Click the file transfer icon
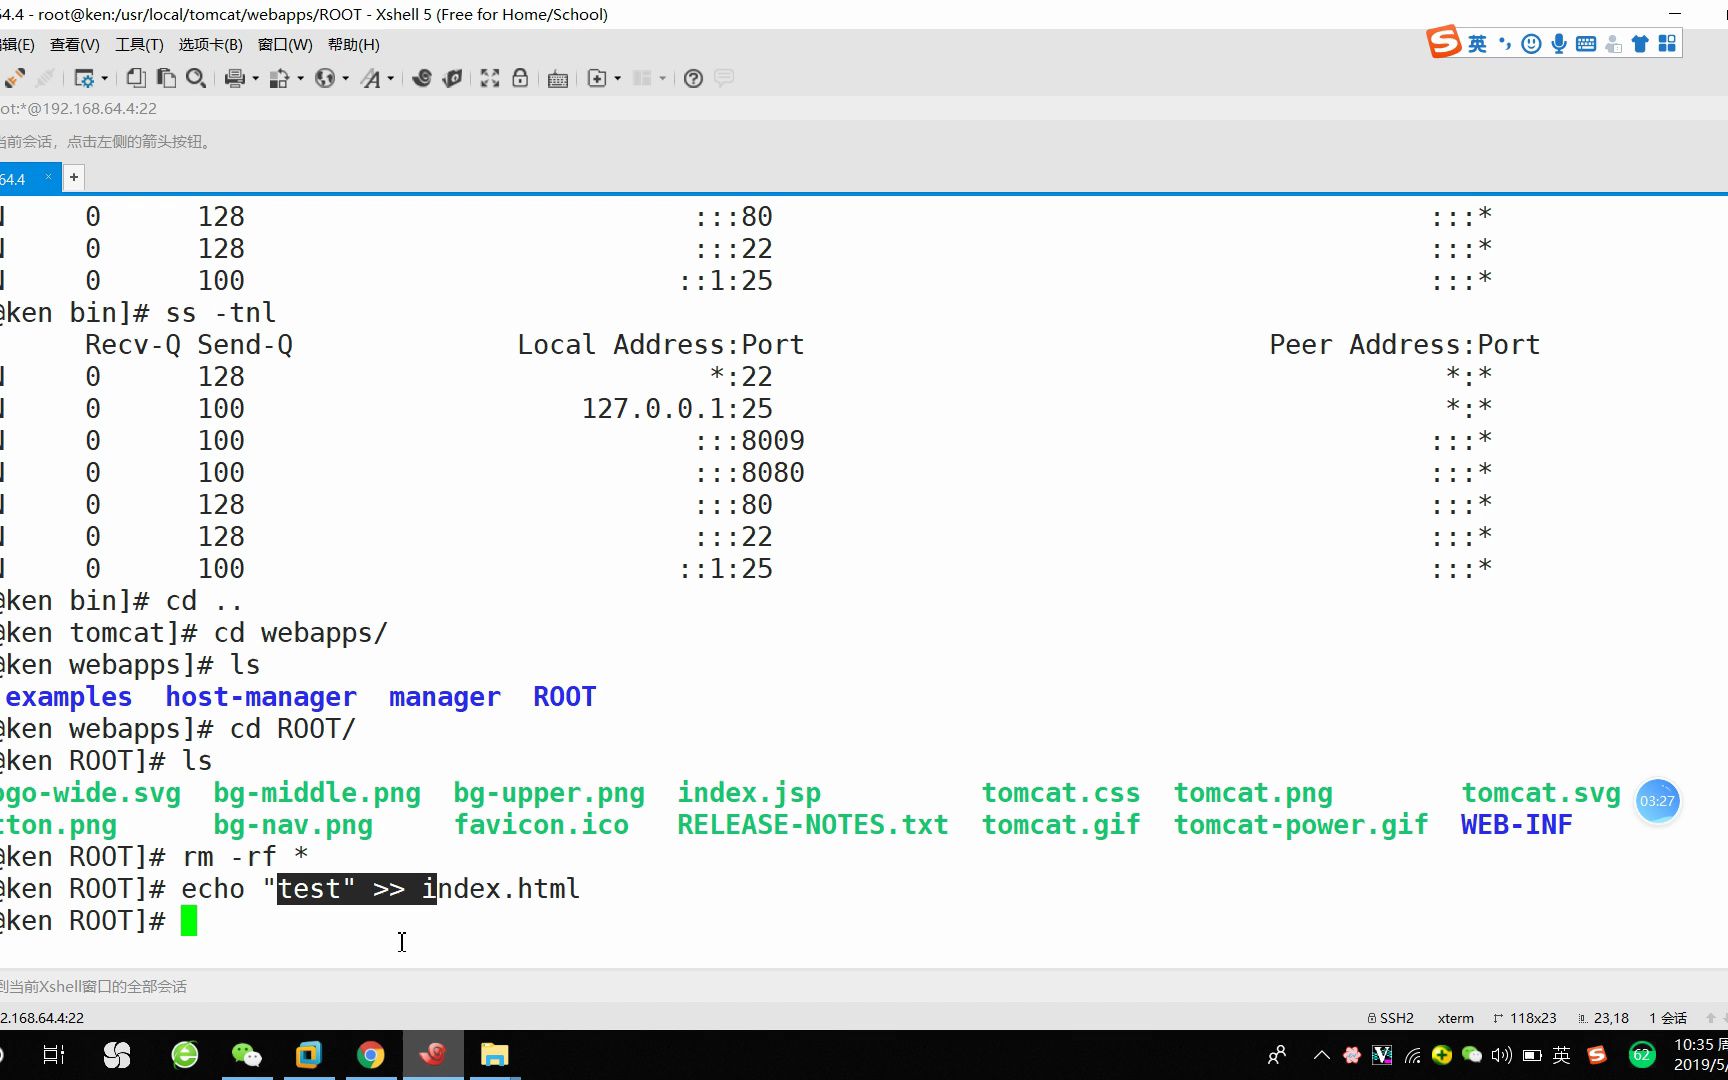Screen dimensions: 1728x1080 click(x=280, y=78)
